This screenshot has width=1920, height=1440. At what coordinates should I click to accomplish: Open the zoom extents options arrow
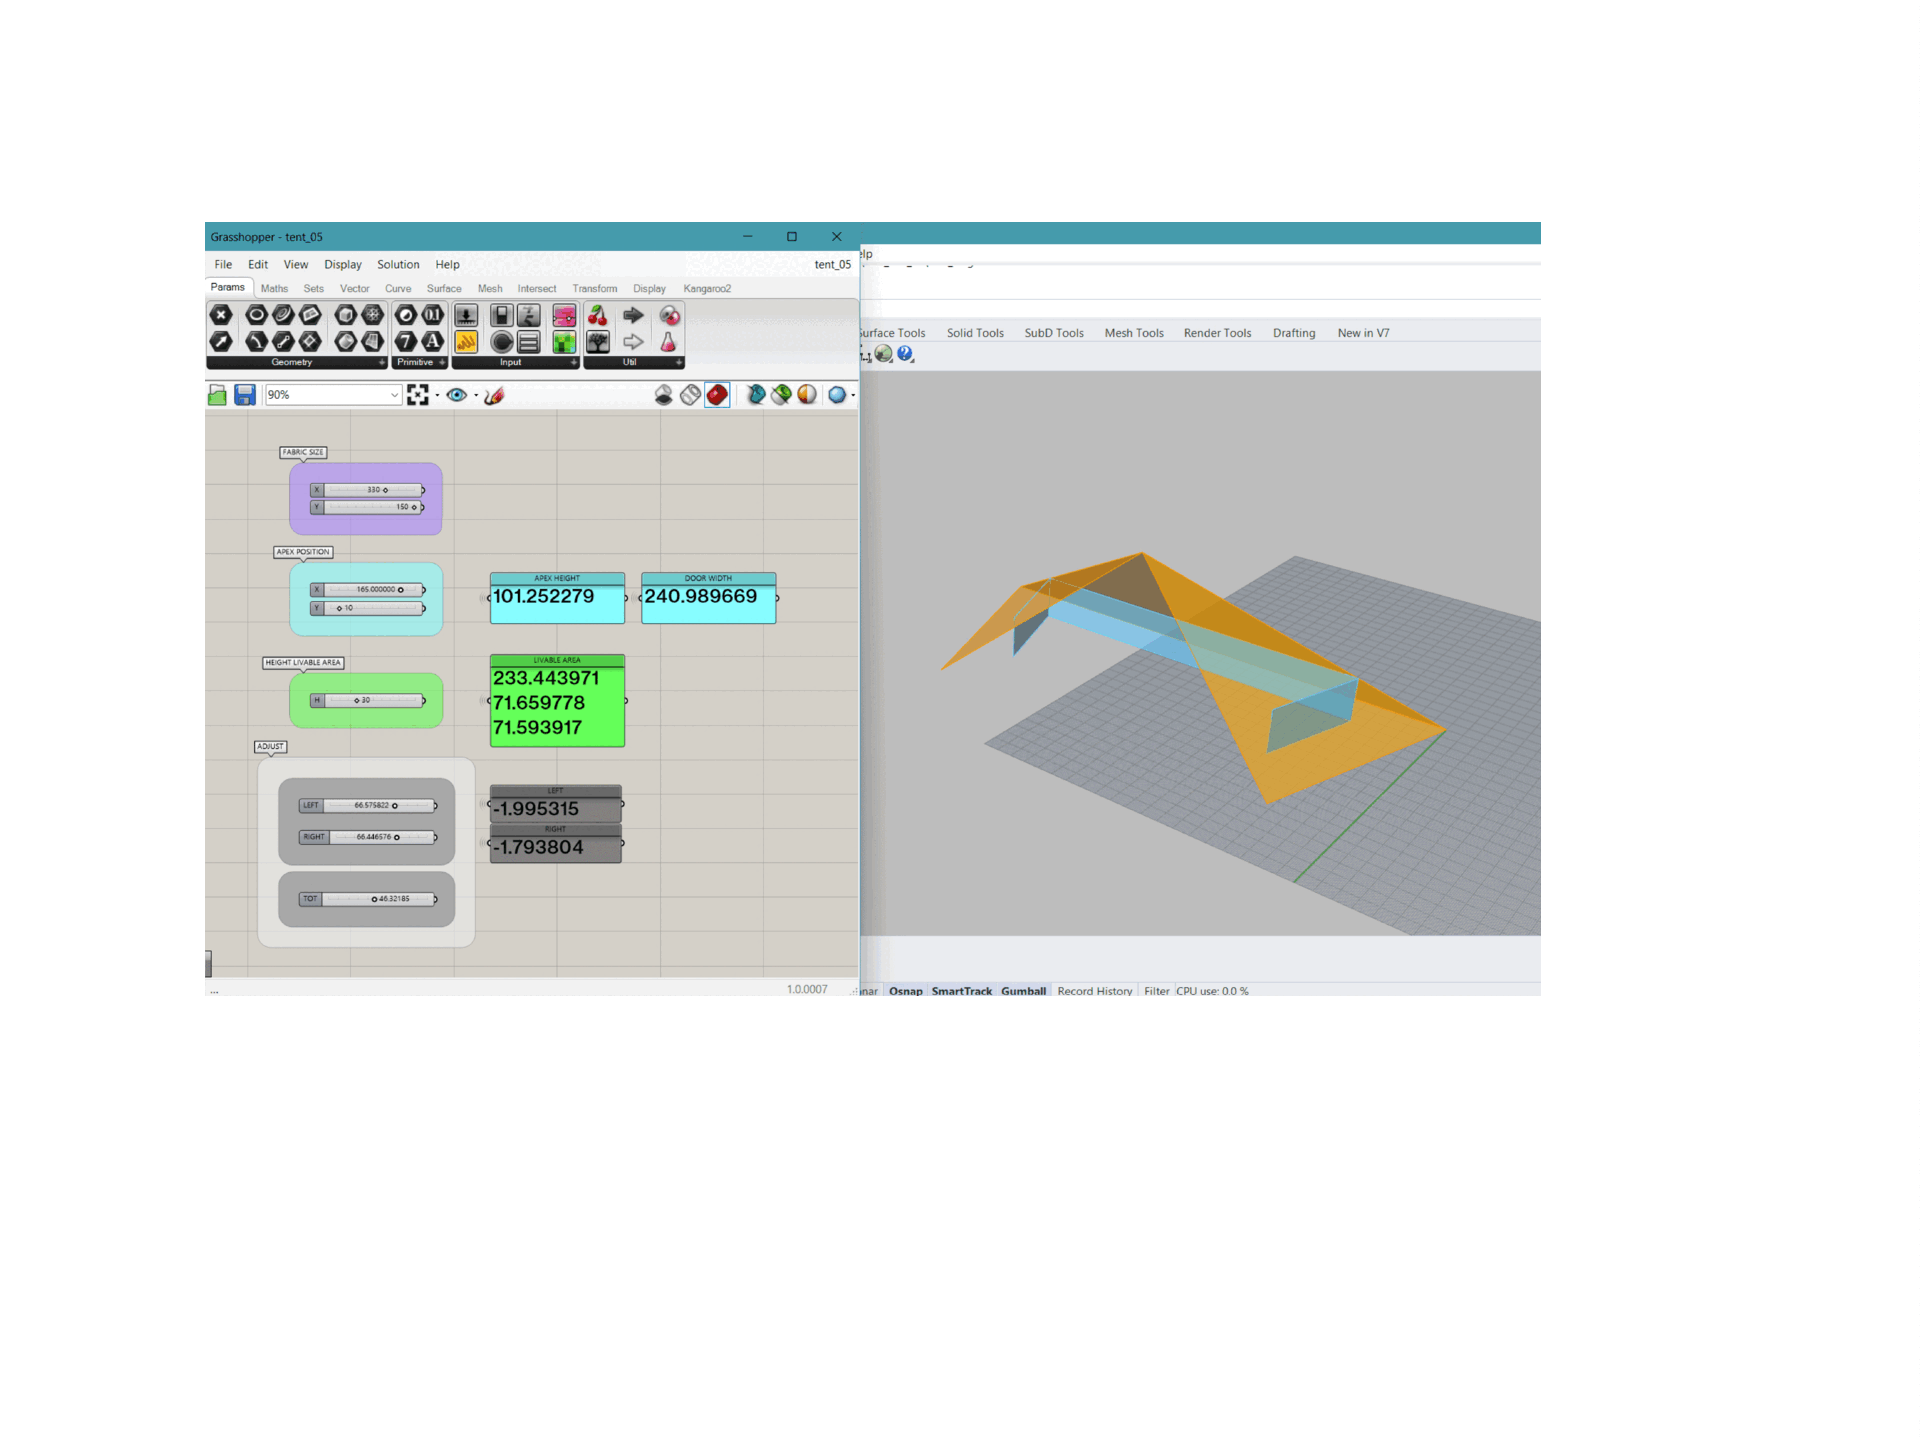click(437, 396)
